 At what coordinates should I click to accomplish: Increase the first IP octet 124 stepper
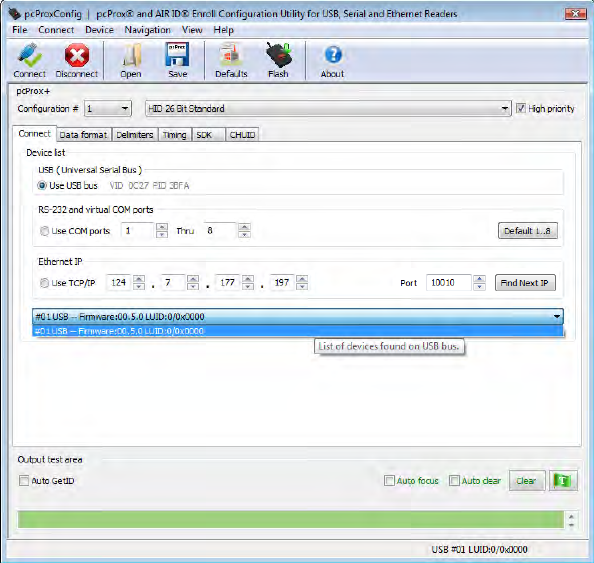click(x=139, y=279)
